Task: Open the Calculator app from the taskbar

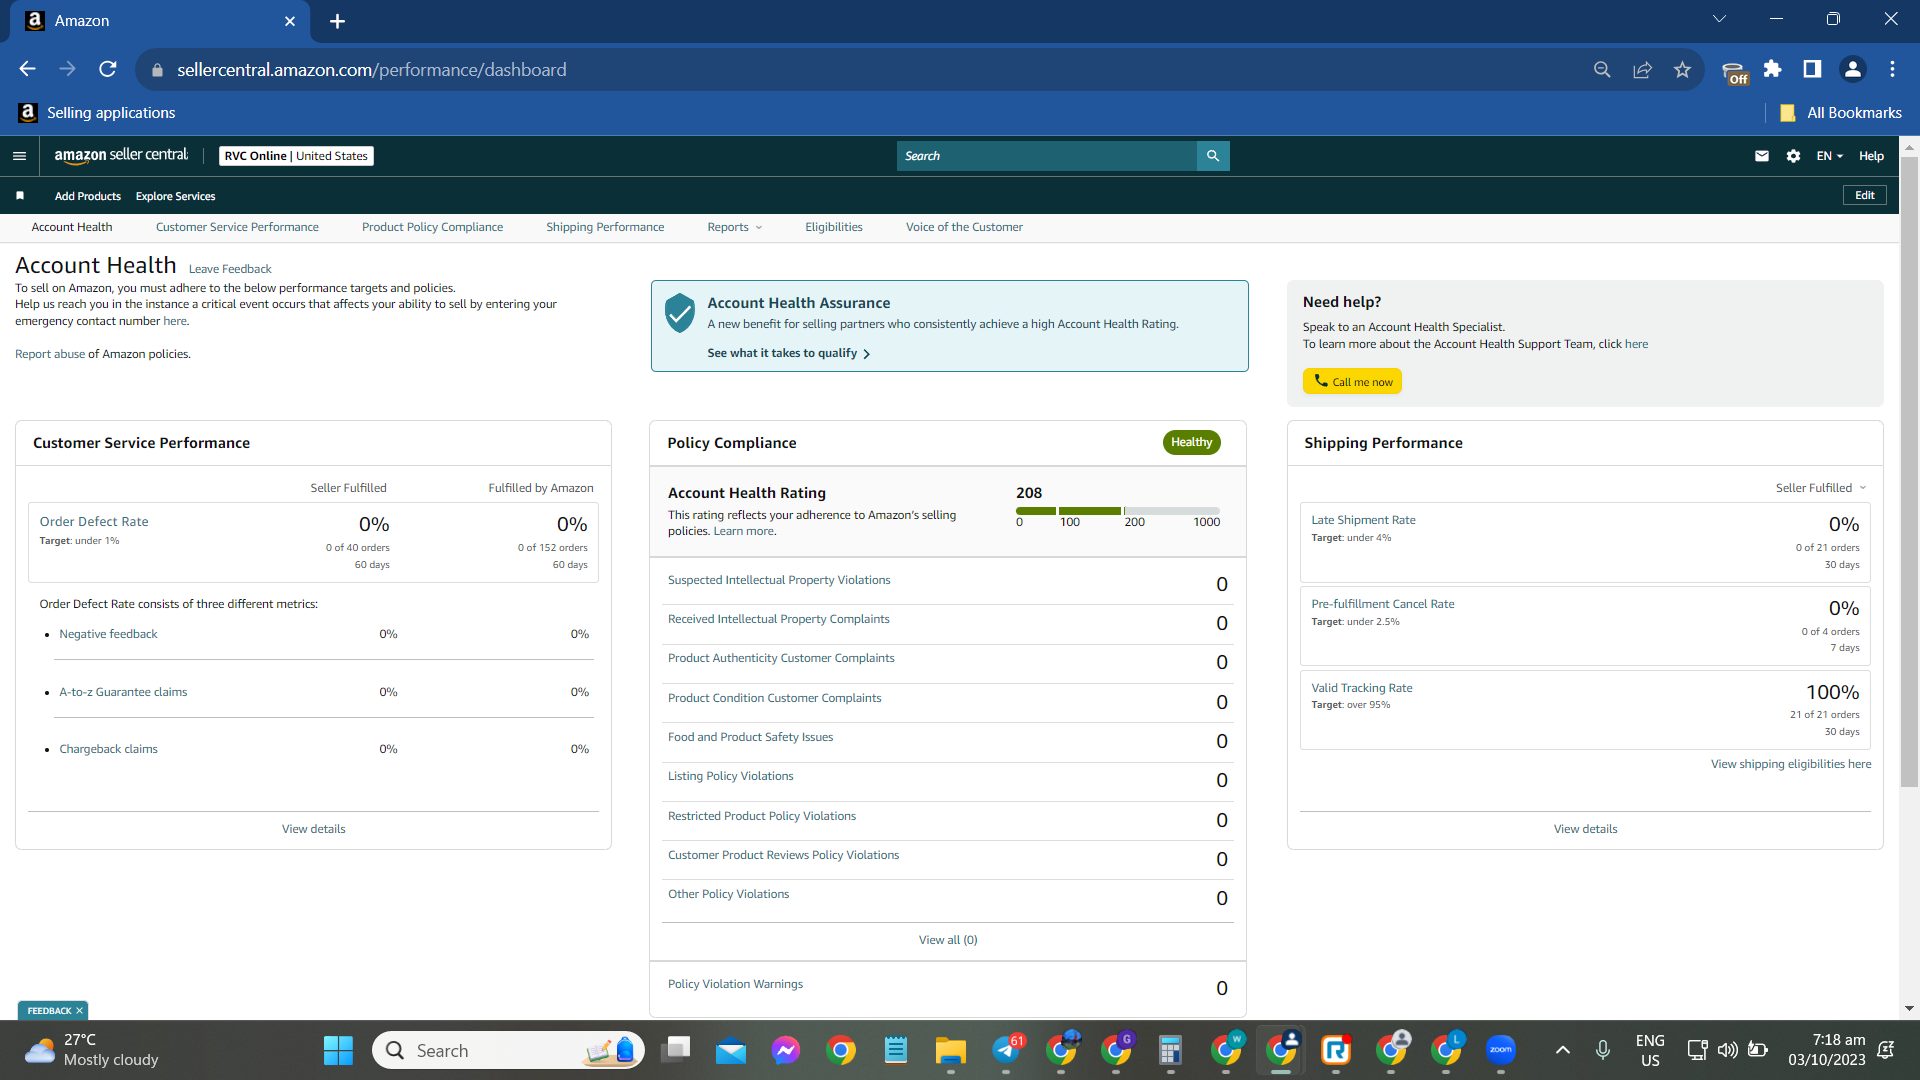Action: (1170, 1050)
